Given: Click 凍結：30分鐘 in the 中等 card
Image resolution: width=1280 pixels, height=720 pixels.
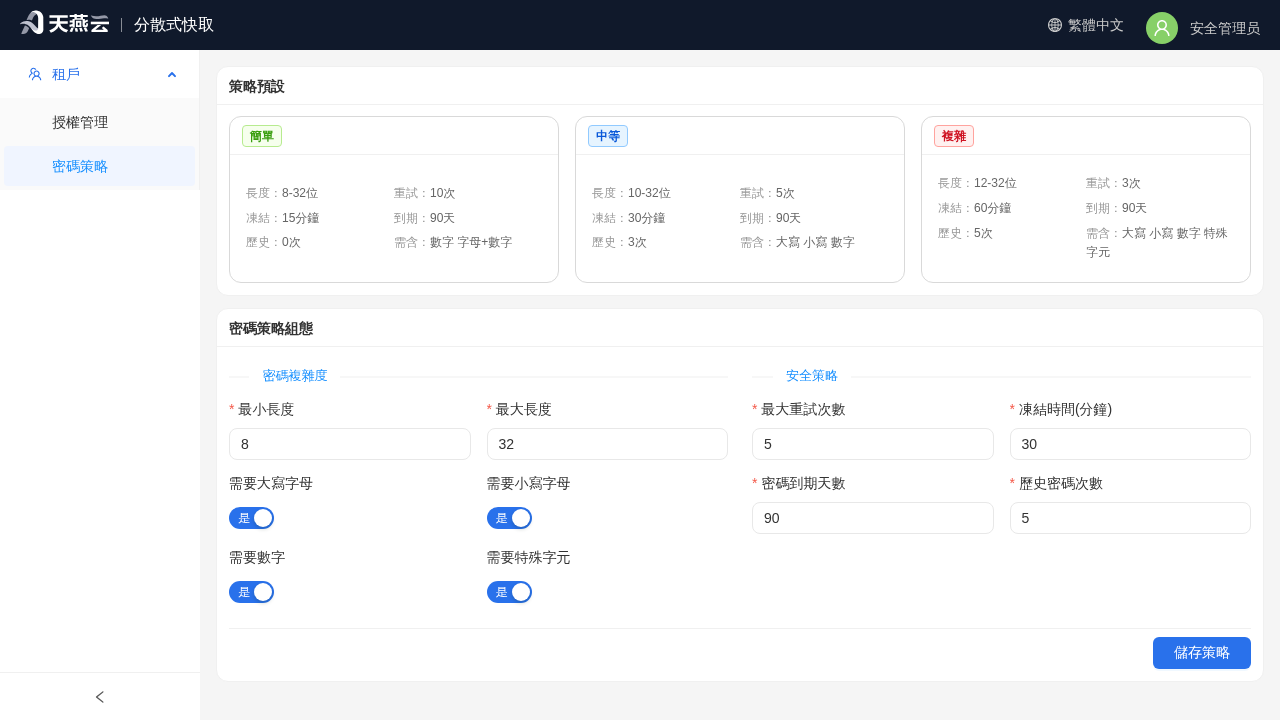Looking at the screenshot, I should [x=628, y=218].
